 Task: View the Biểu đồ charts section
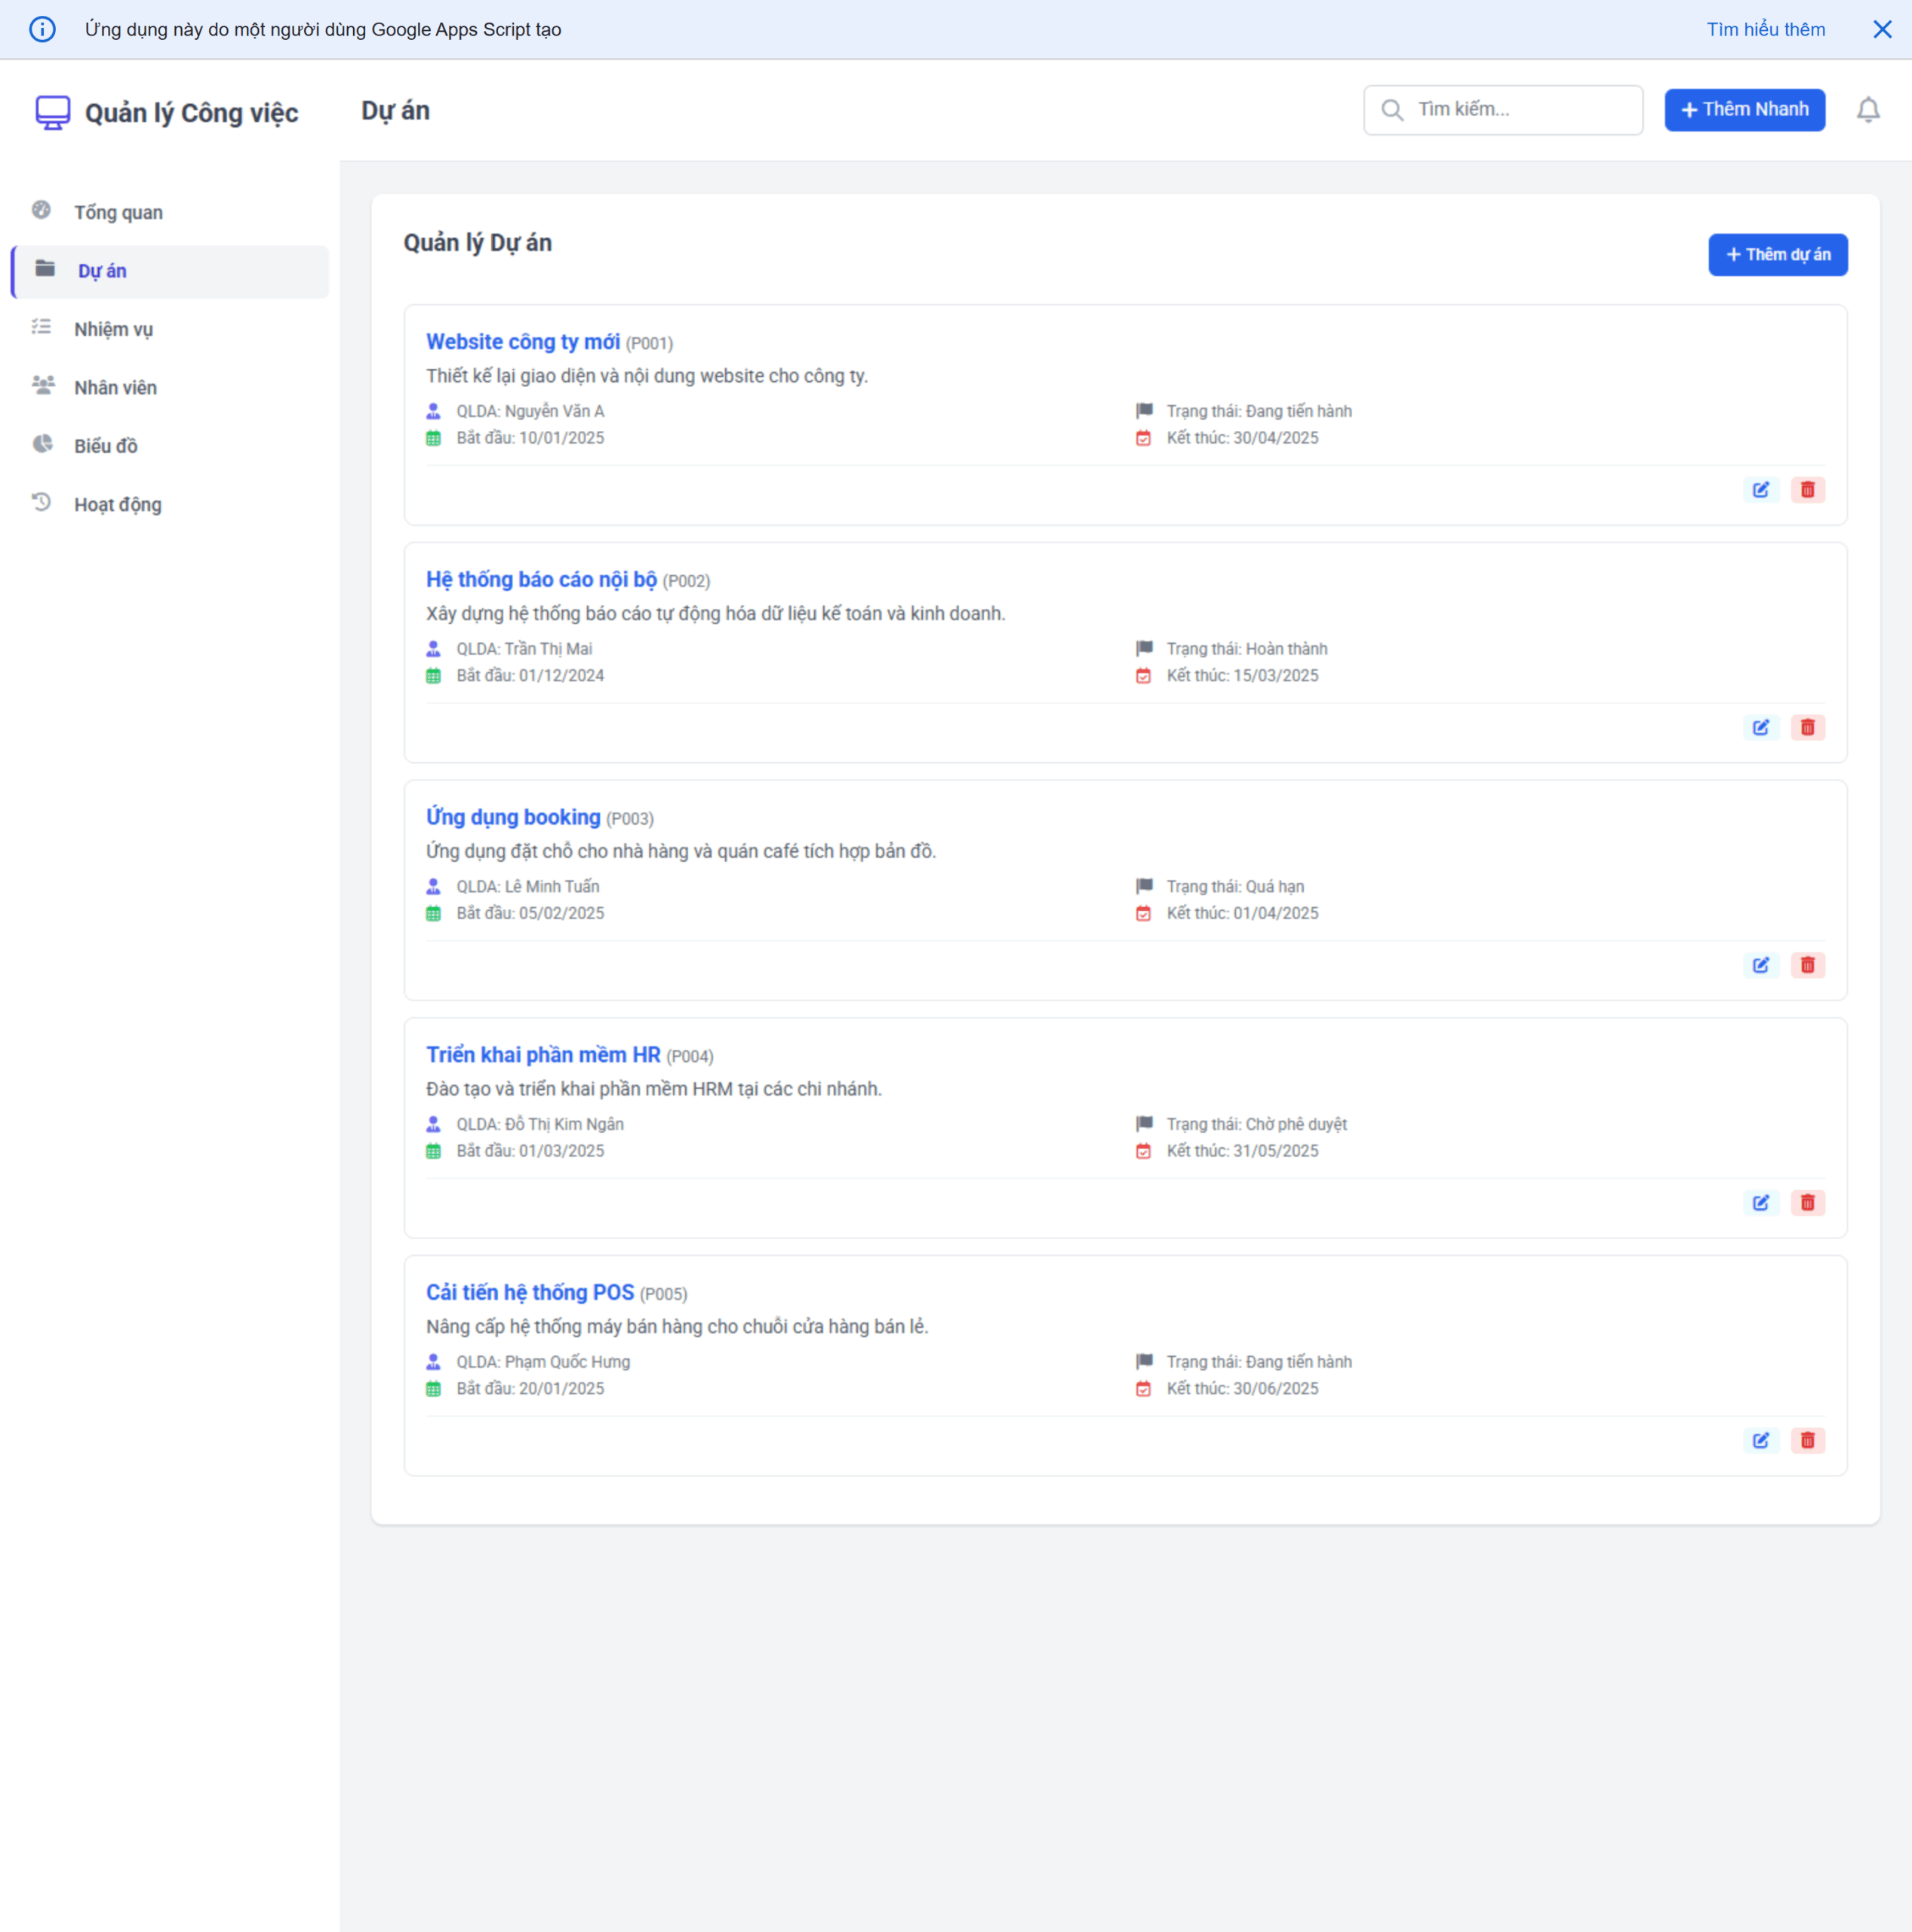[x=105, y=445]
